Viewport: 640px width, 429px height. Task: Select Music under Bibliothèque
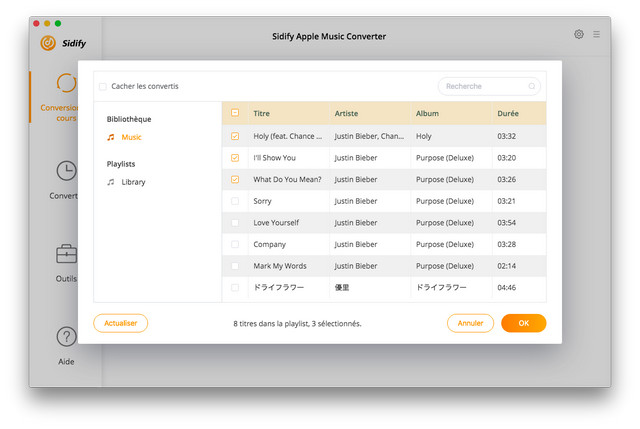pos(131,137)
